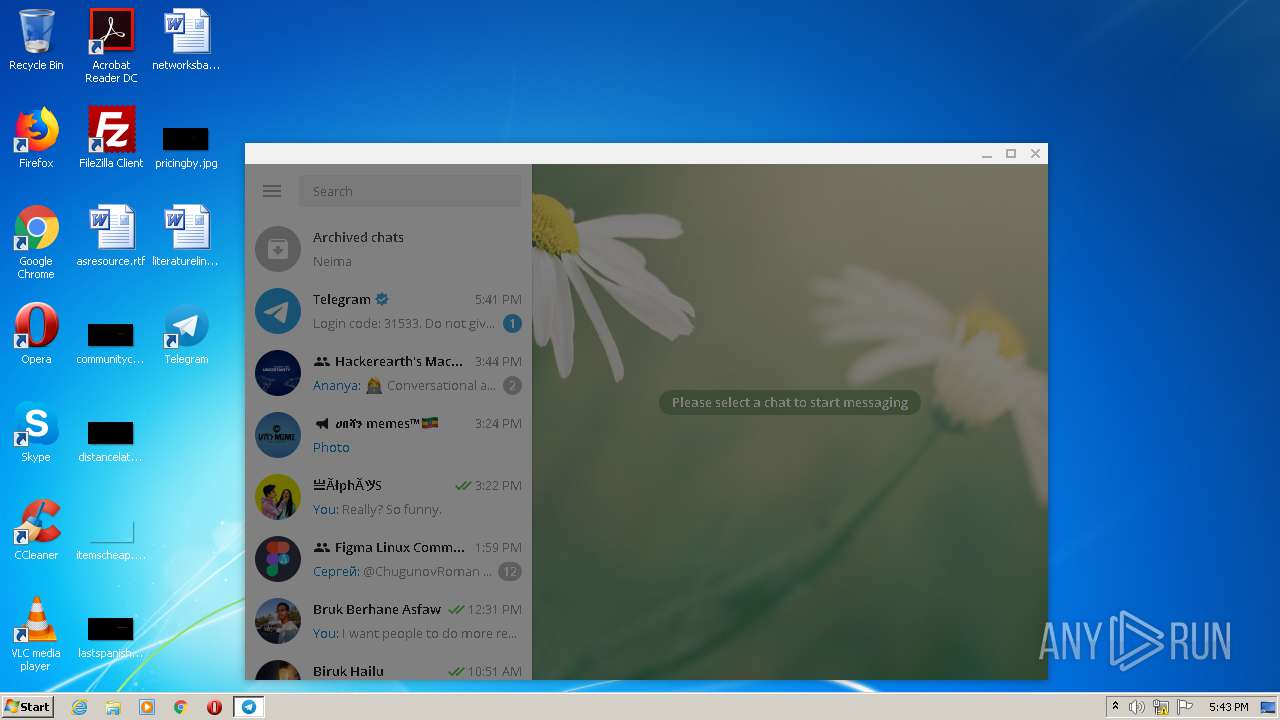The height and width of the screenshot is (720, 1280).
Task: Select 'Login code: 31533' message preview
Action: (x=404, y=323)
